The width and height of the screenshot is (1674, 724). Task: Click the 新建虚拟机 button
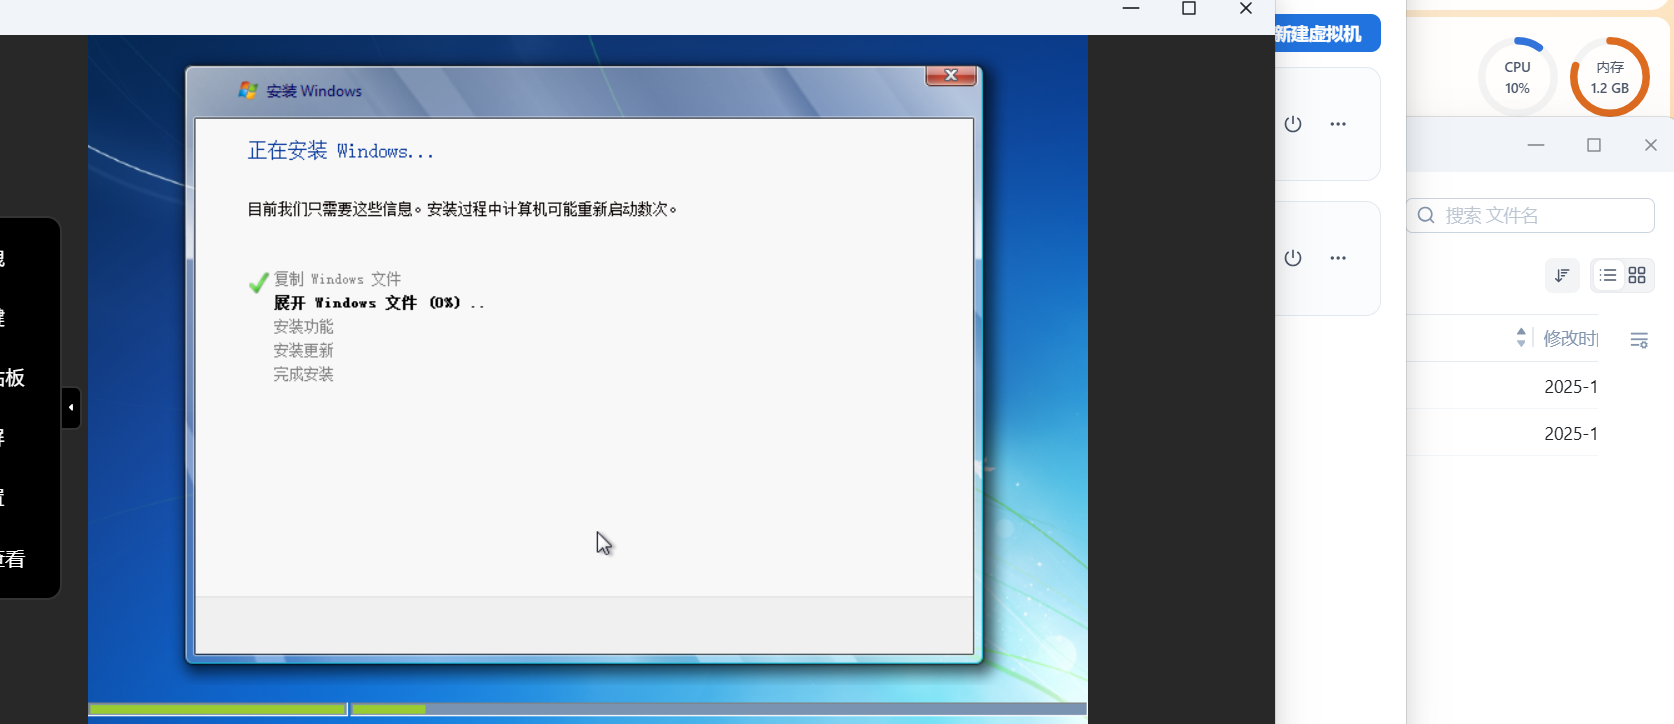1326,33
